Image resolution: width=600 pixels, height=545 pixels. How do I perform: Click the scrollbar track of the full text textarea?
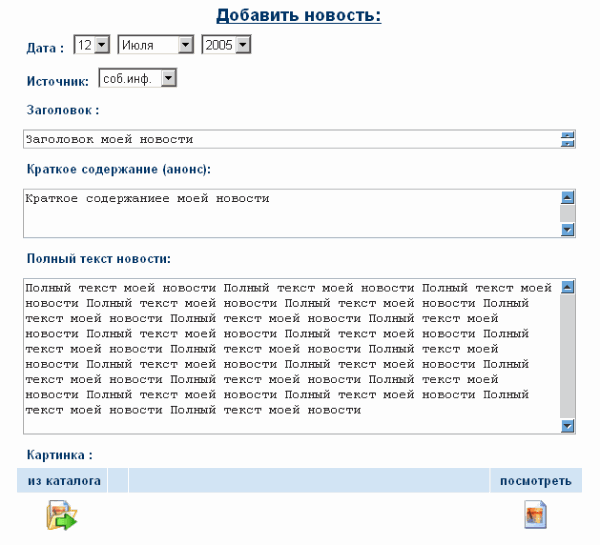(567, 356)
